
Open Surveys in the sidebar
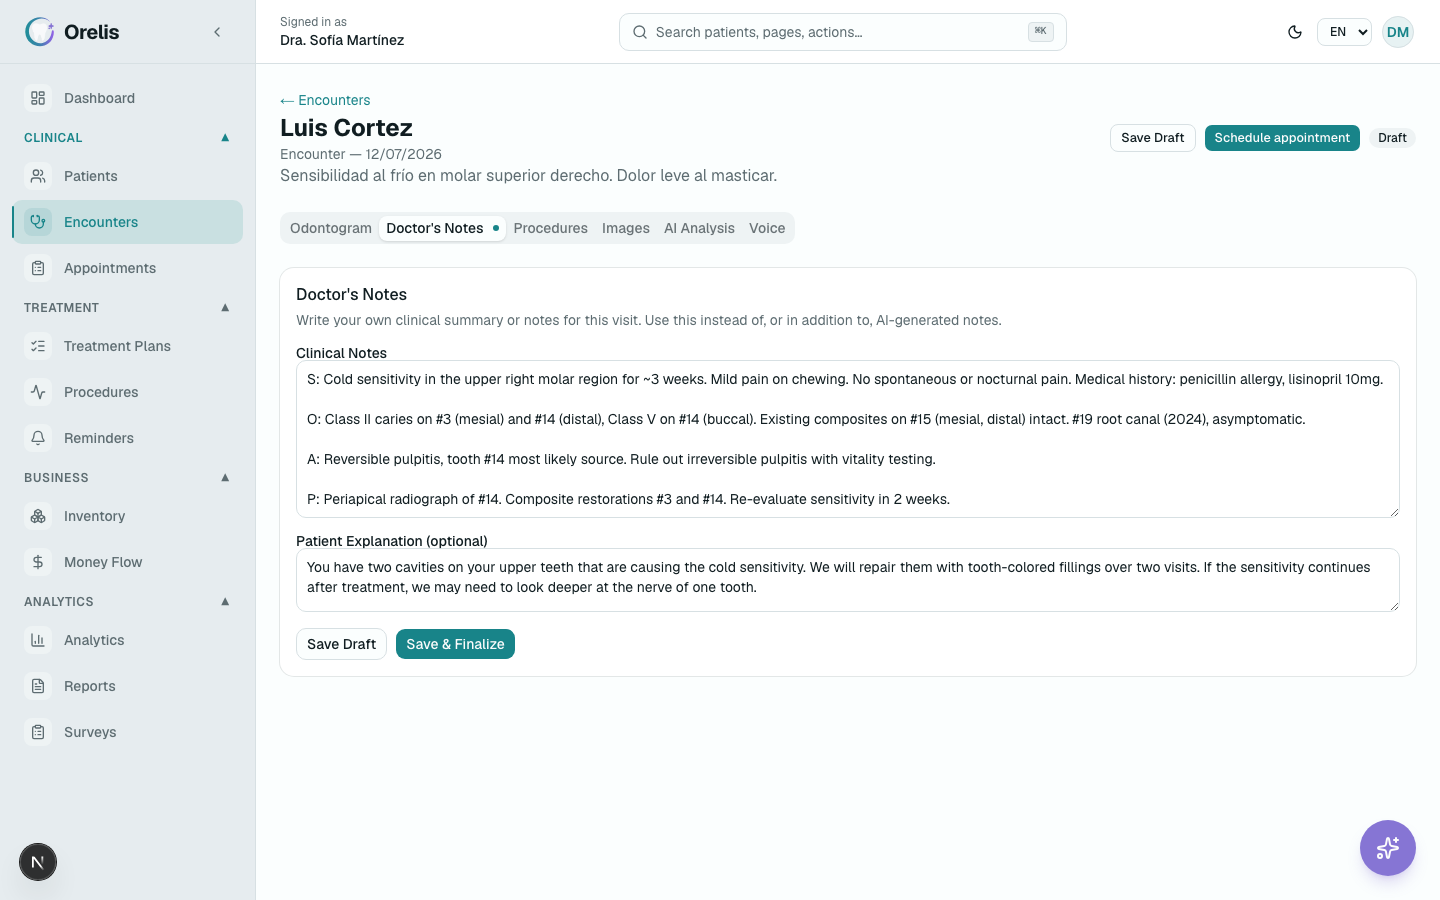127,732
